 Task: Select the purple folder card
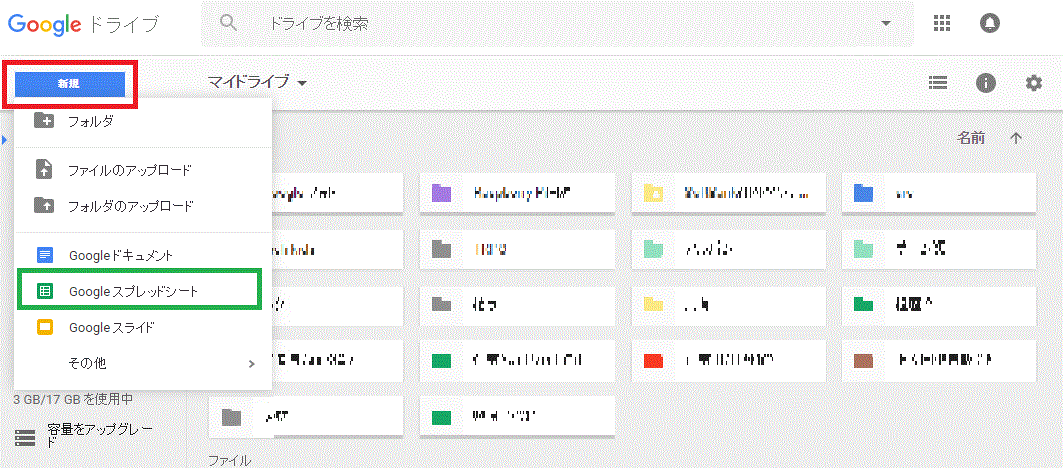click(517, 193)
